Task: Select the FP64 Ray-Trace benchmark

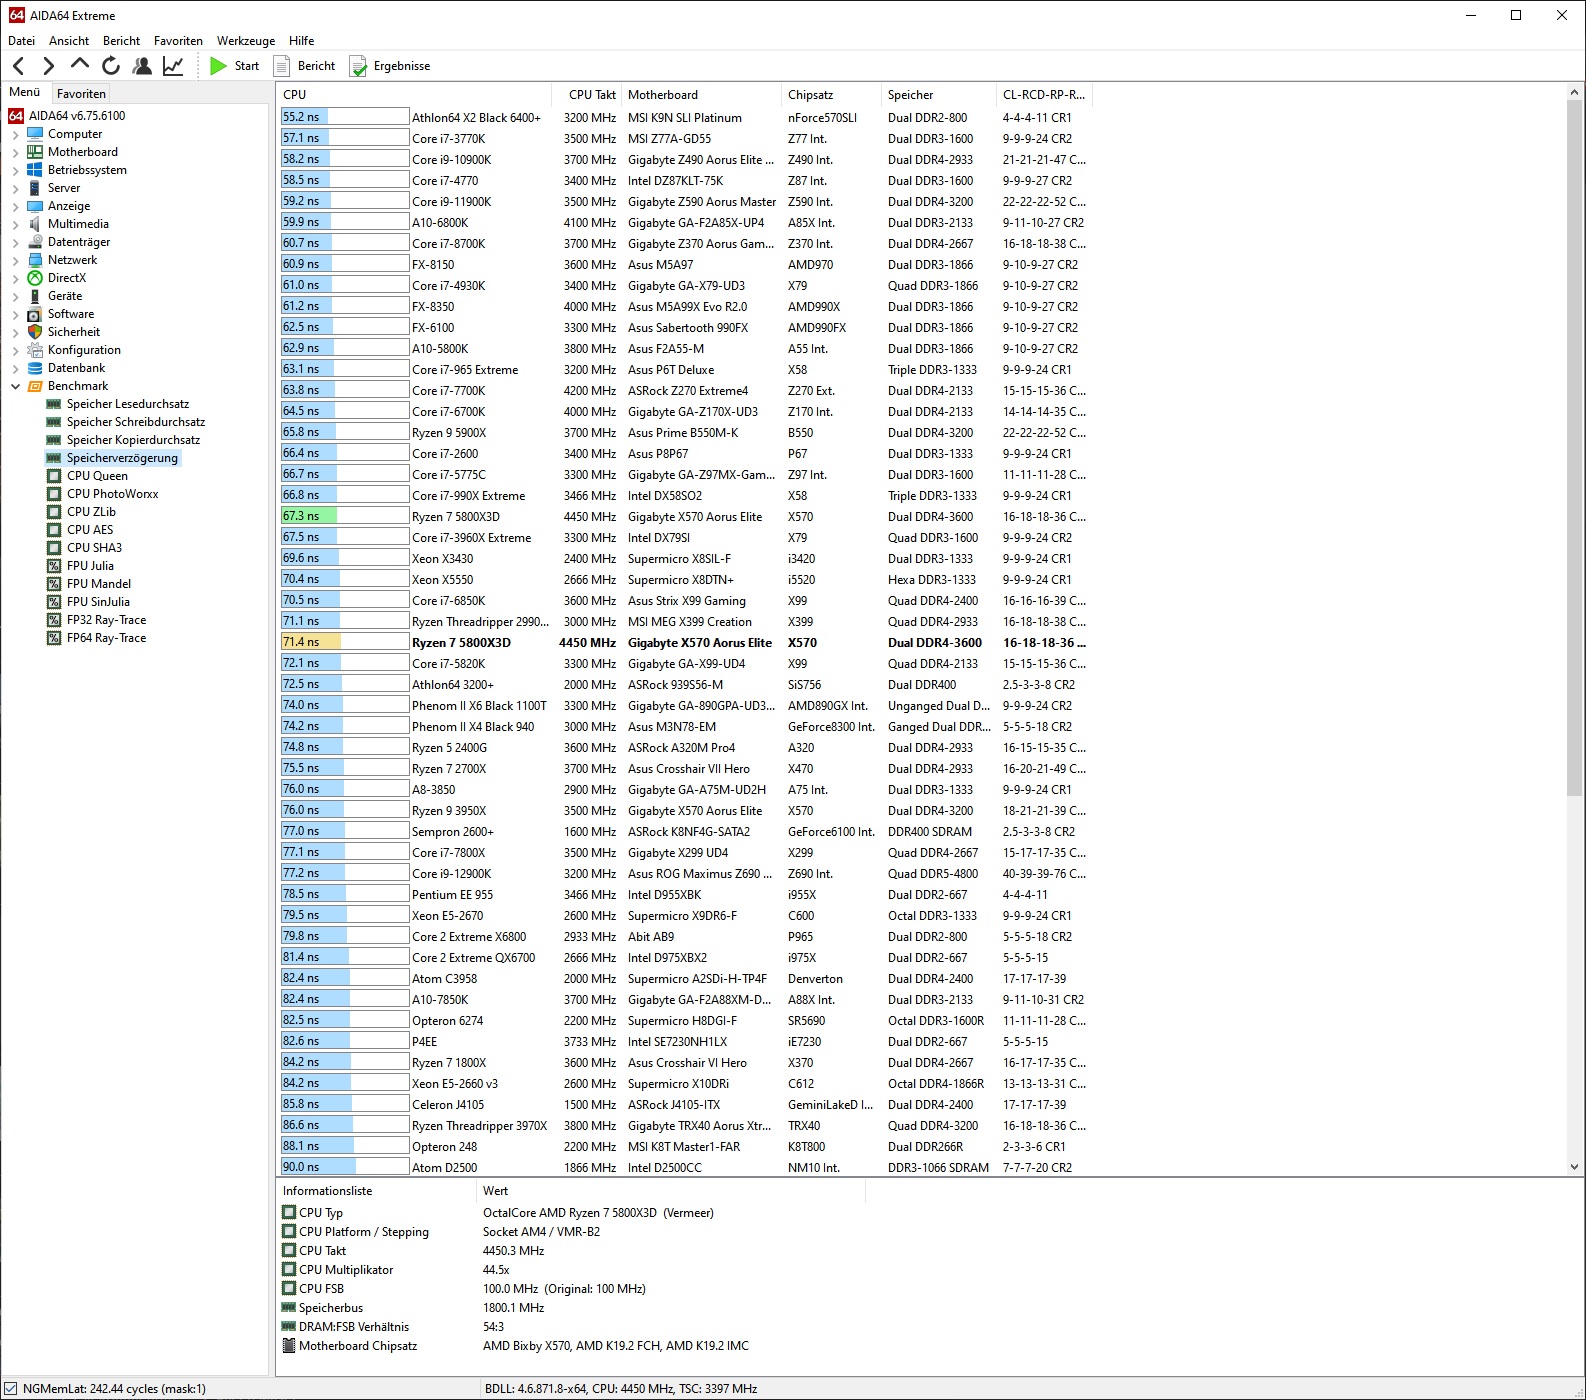Action: pyautogui.click(x=106, y=638)
